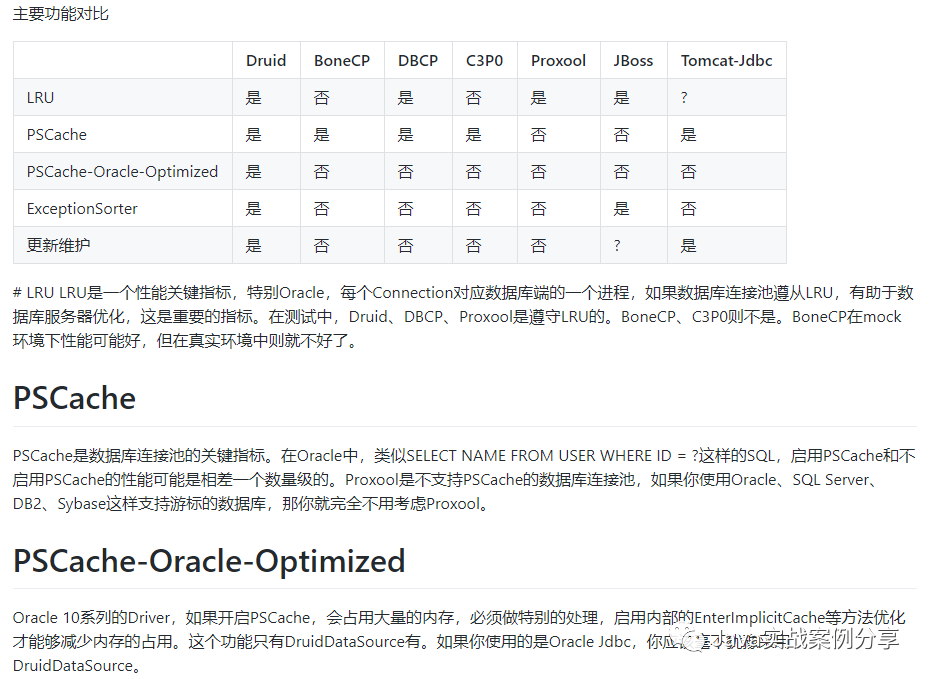The height and width of the screenshot is (679, 929).
Task: Select the PSCache row label in table
Action: tap(56, 134)
